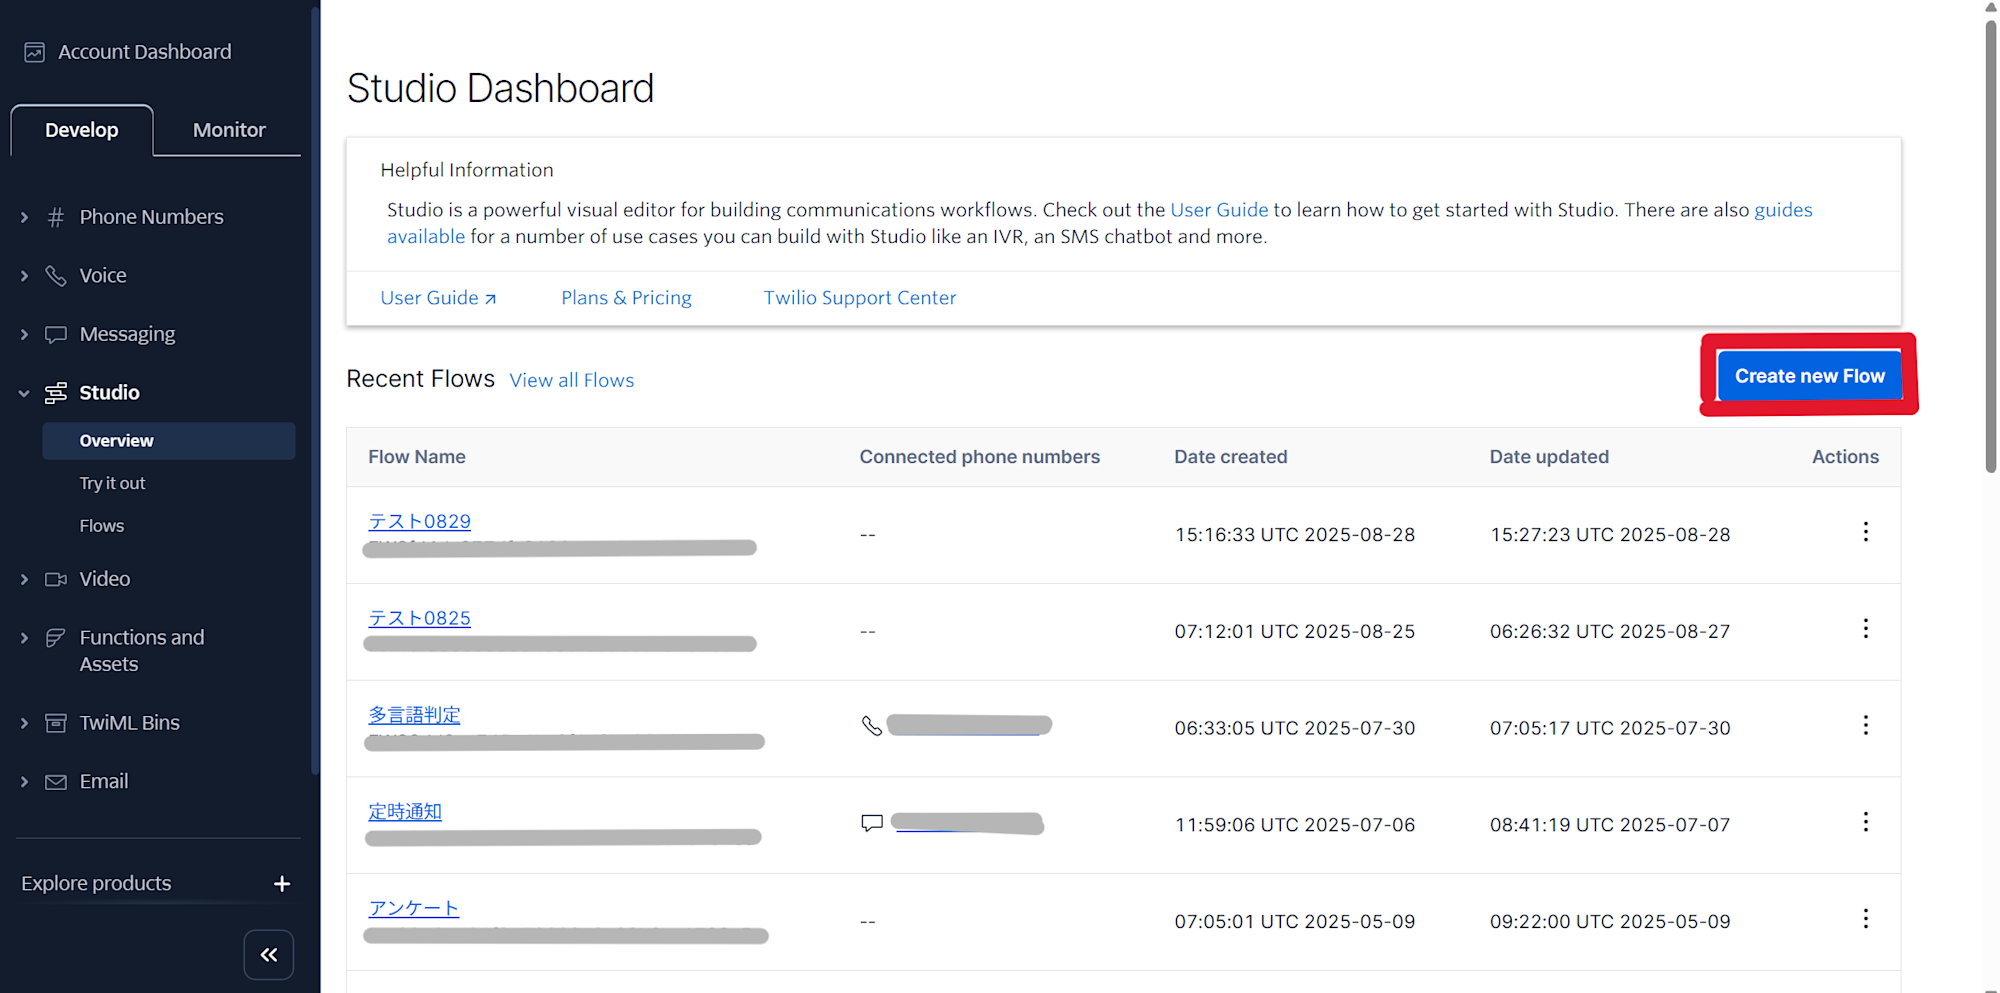The height and width of the screenshot is (993, 2000).
Task: Expand the Functions and Assets section
Action: (25, 638)
